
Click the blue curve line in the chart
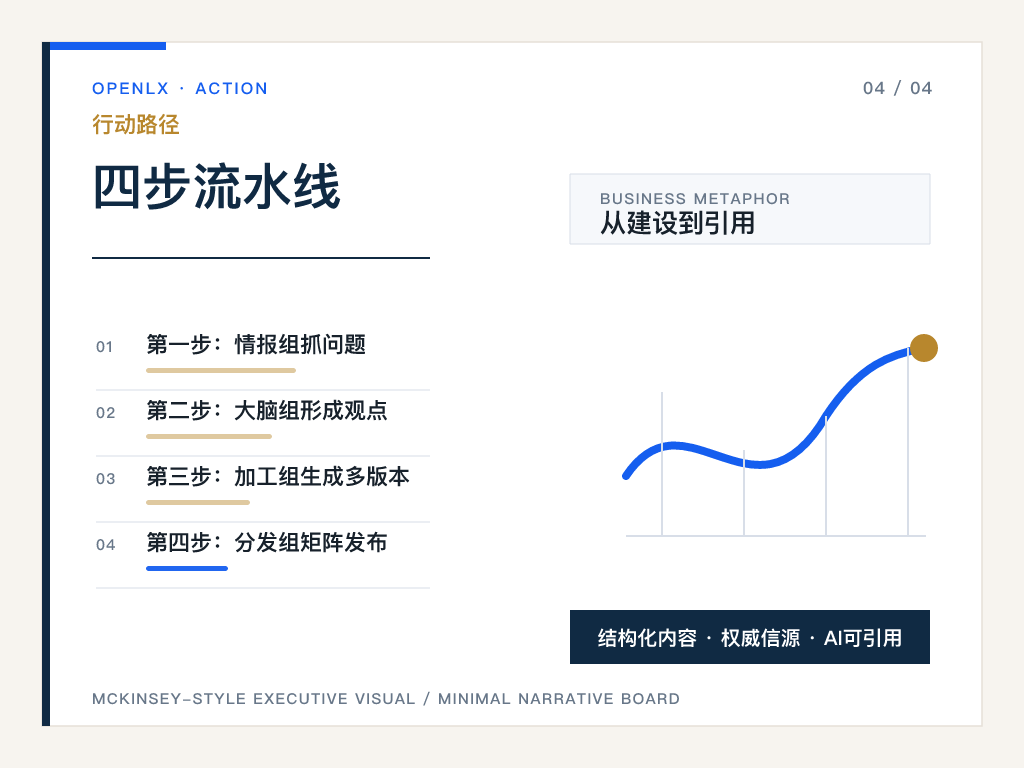tap(761, 464)
